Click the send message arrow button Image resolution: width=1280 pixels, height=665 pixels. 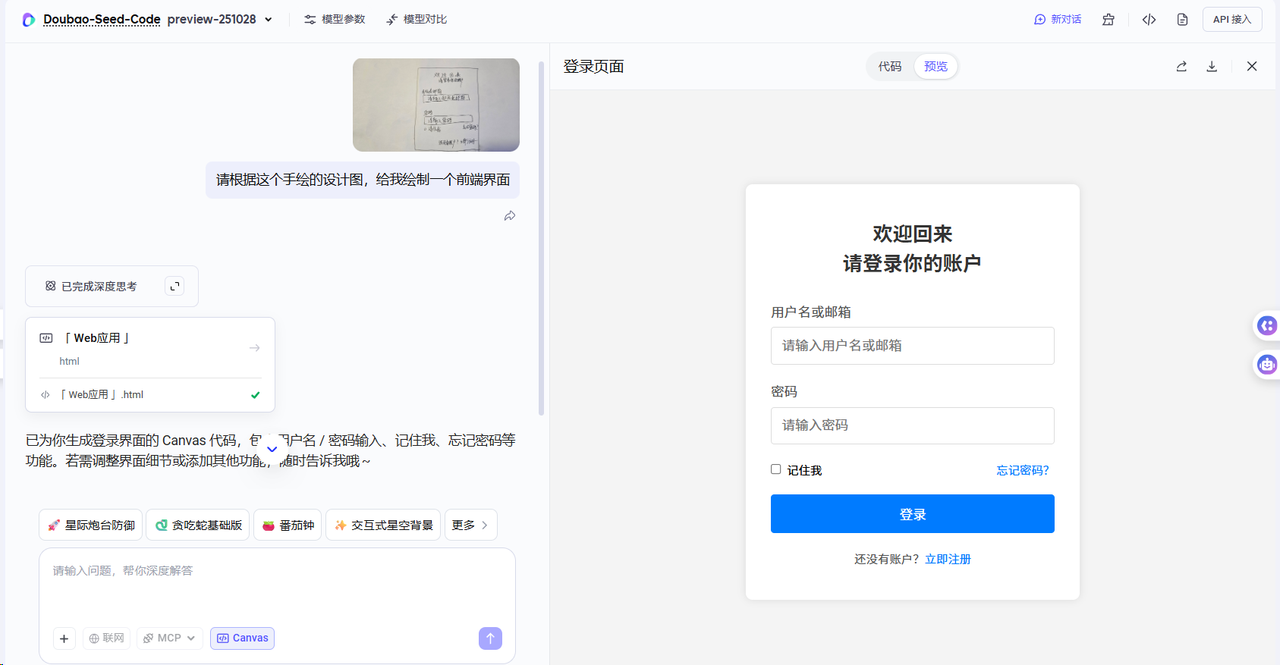point(490,638)
